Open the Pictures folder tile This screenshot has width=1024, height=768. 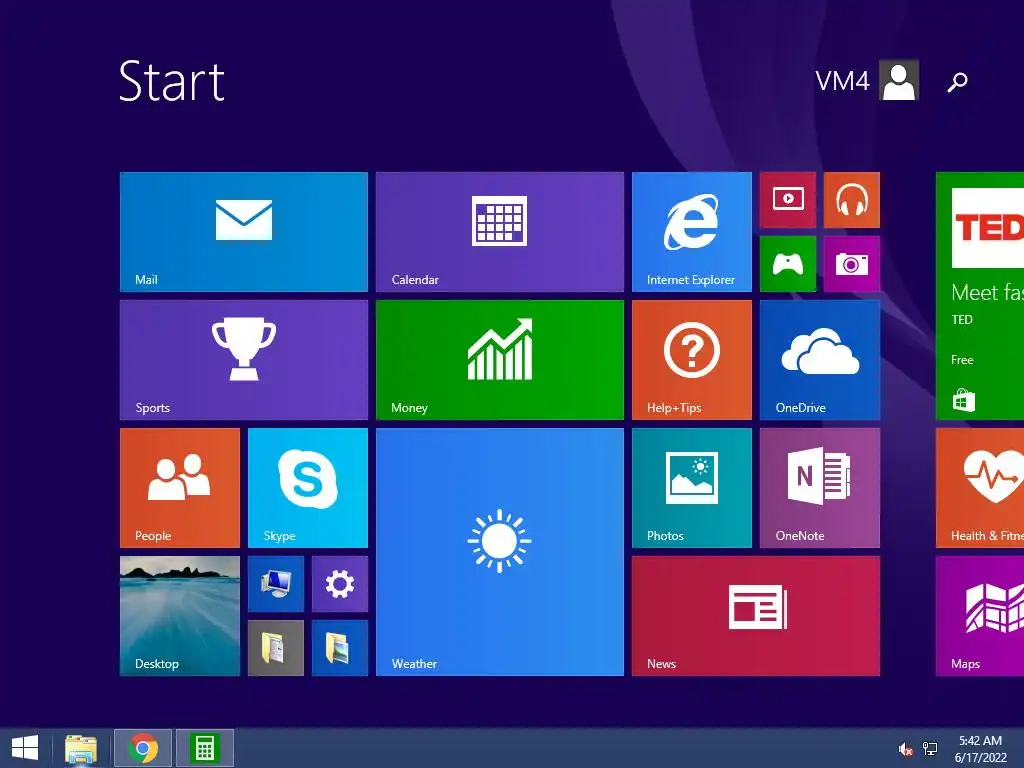tap(340, 648)
